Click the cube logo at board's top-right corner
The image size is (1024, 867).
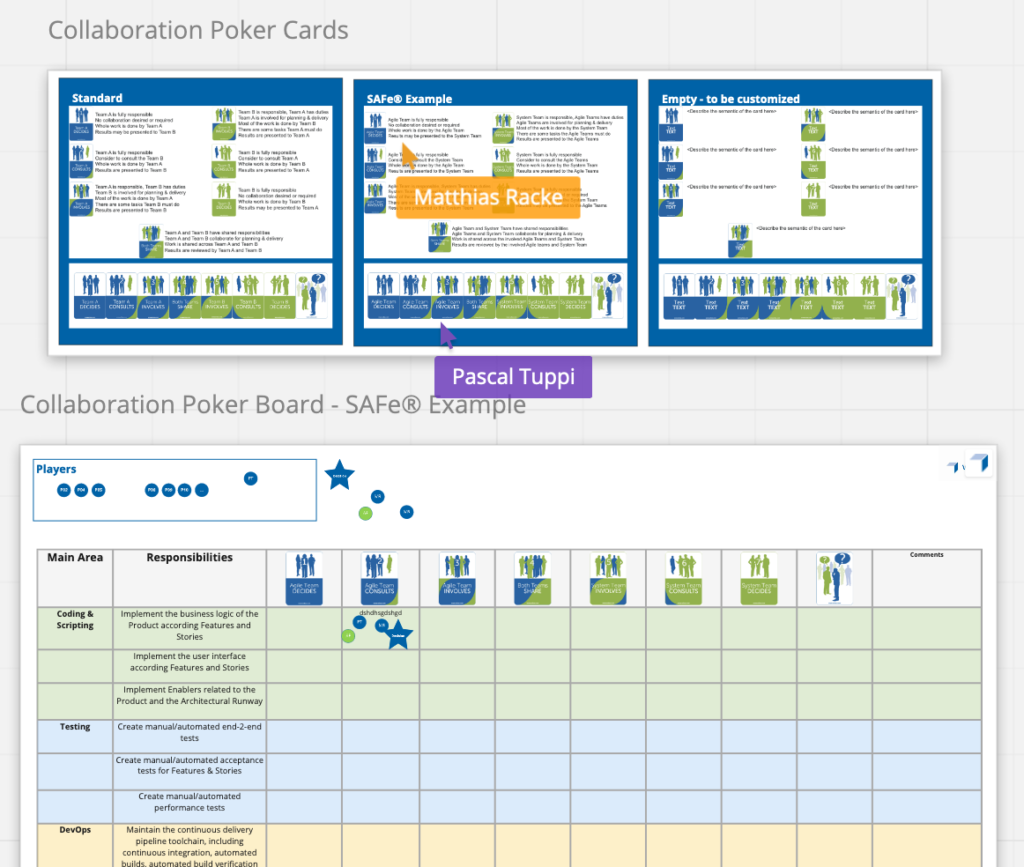point(979,463)
